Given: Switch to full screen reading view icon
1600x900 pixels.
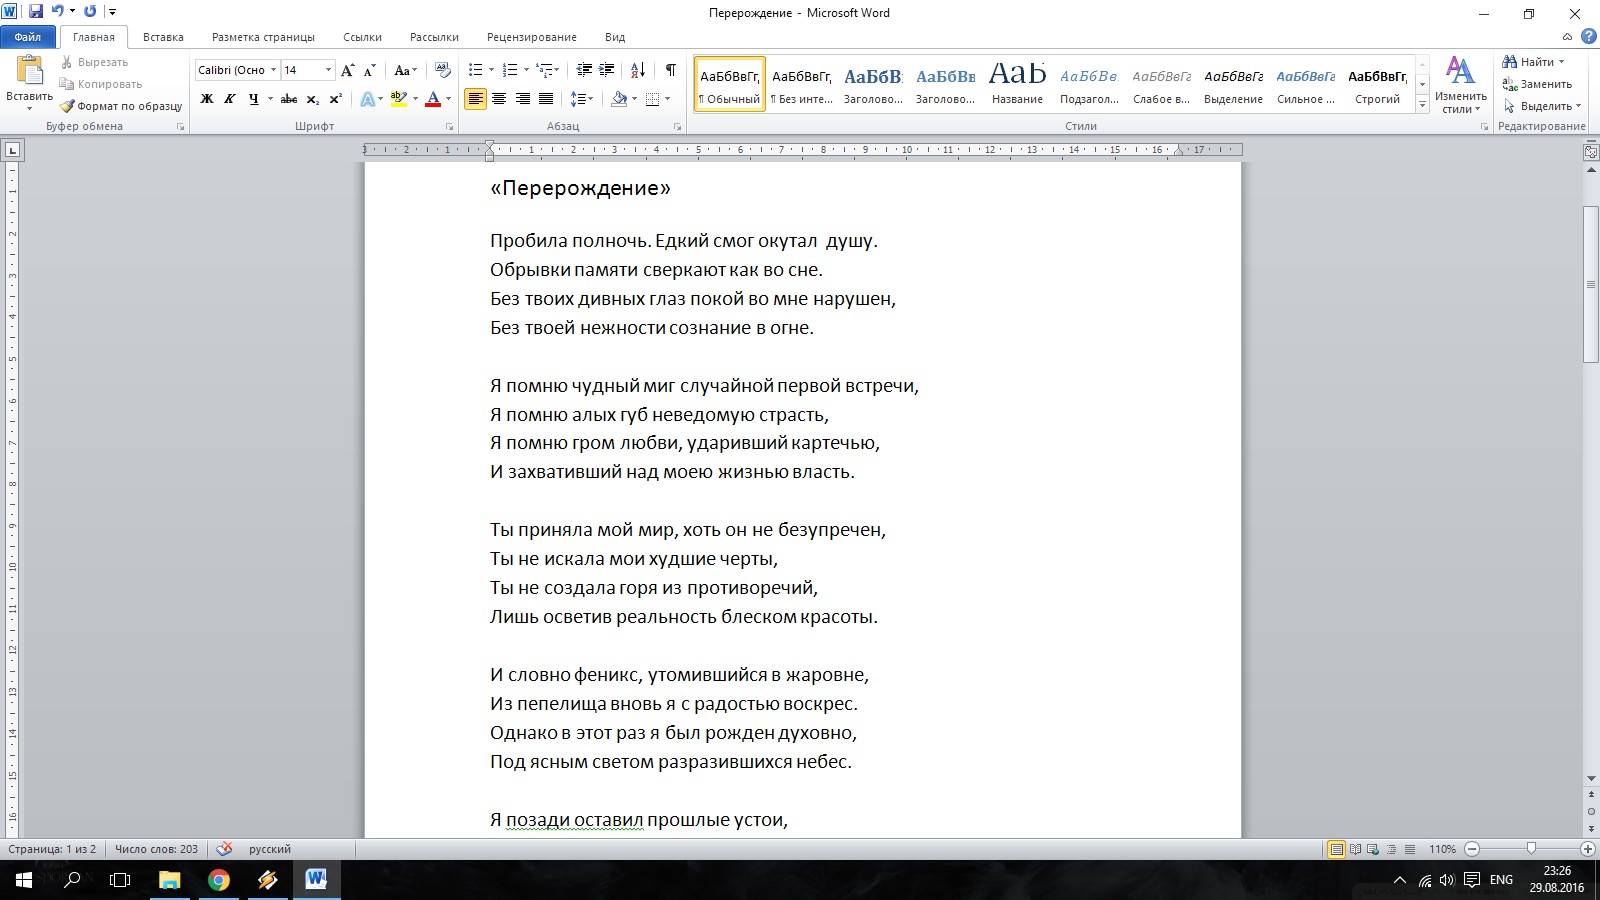Looking at the screenshot, I should 1355,849.
